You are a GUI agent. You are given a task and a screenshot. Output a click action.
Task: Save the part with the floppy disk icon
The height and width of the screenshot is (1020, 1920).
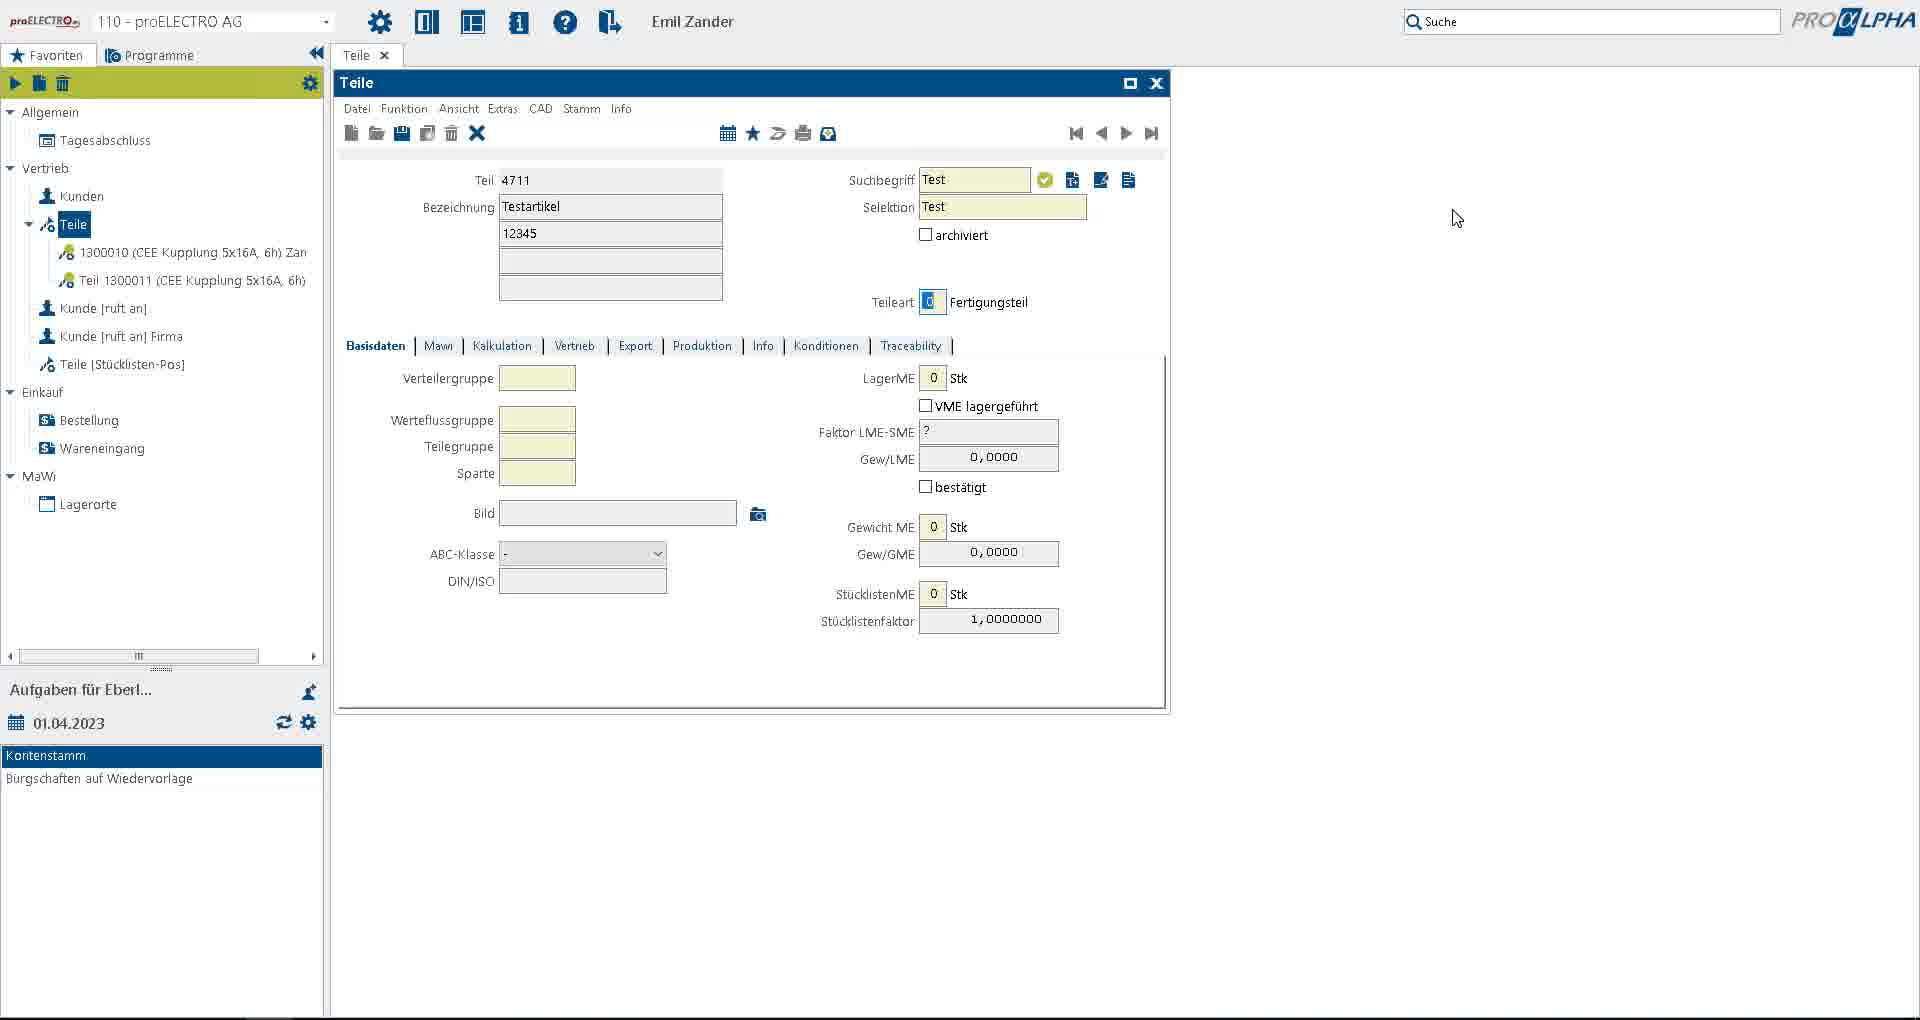[x=402, y=133]
